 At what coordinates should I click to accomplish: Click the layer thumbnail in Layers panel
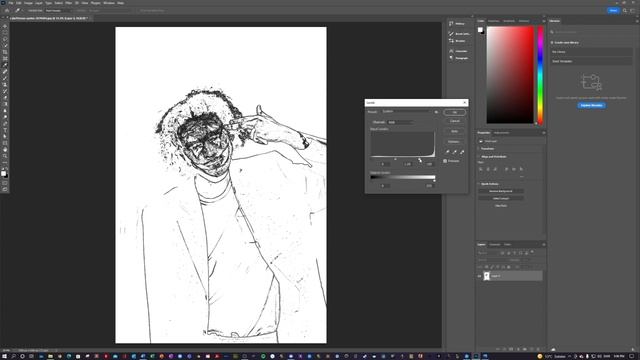(487, 276)
